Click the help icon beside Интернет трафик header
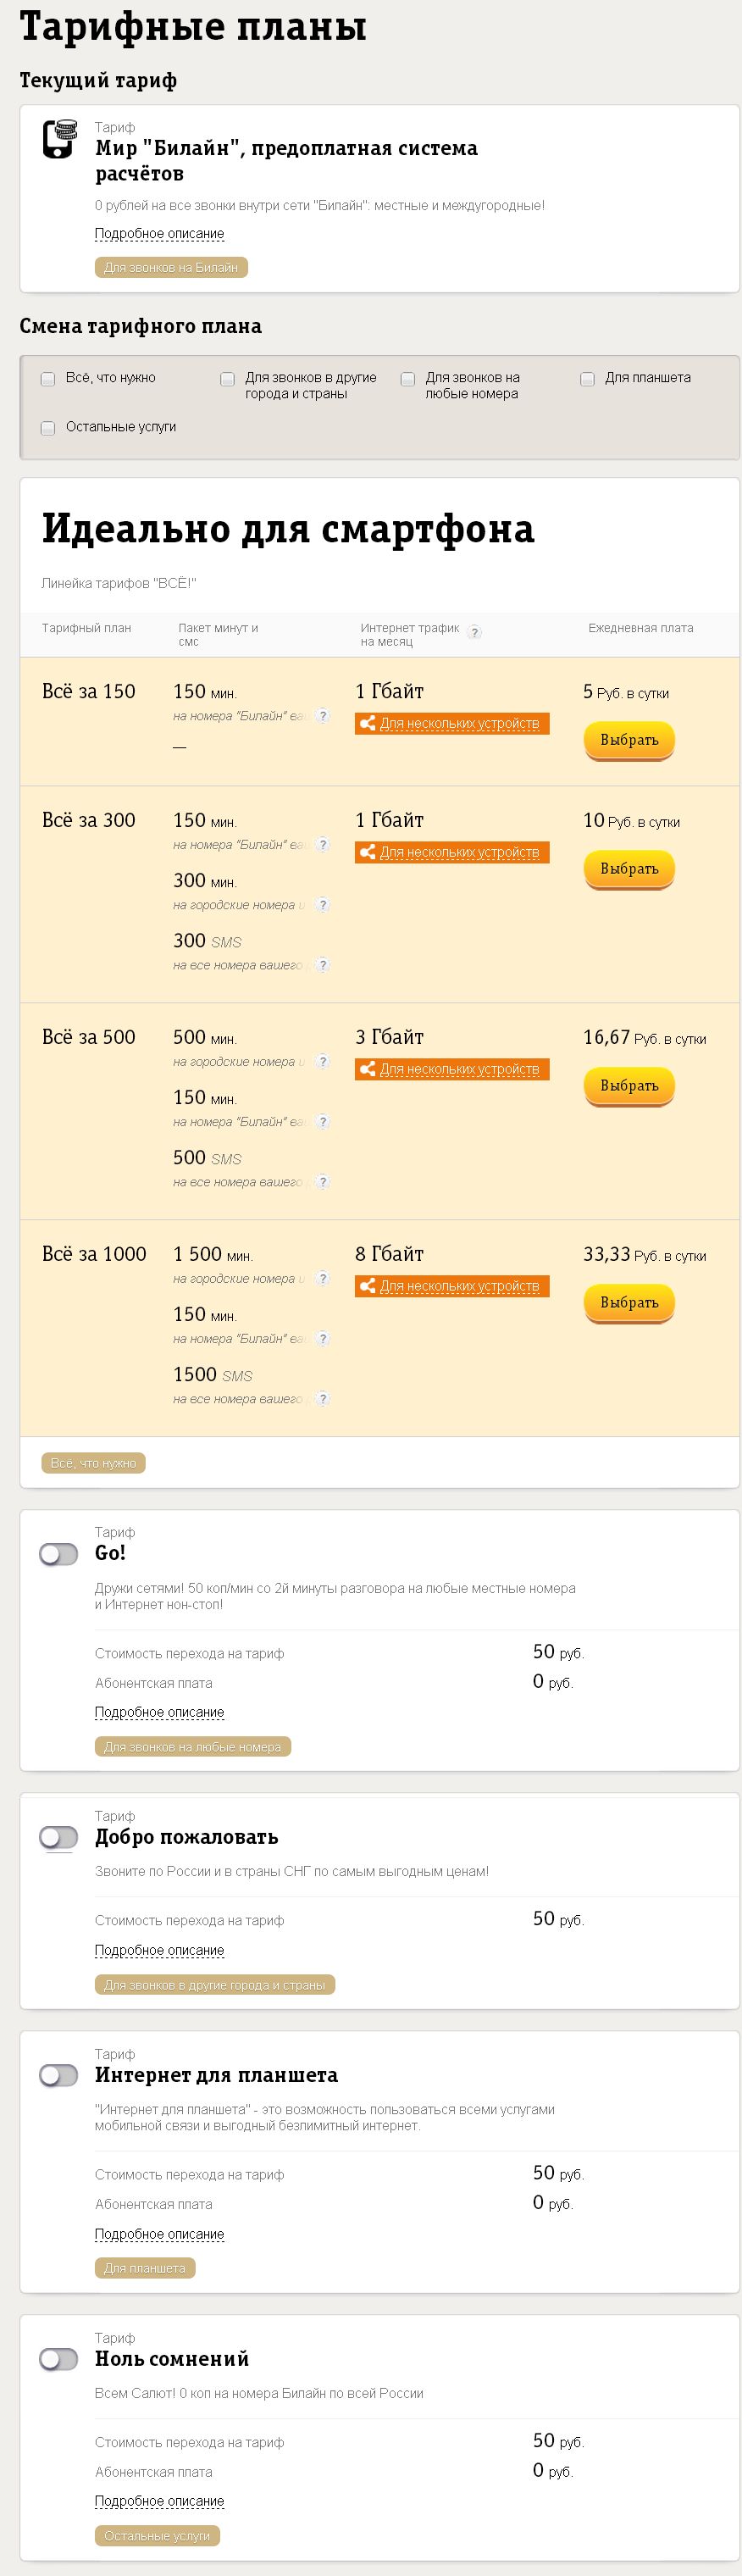The image size is (742, 2576). click(x=475, y=632)
